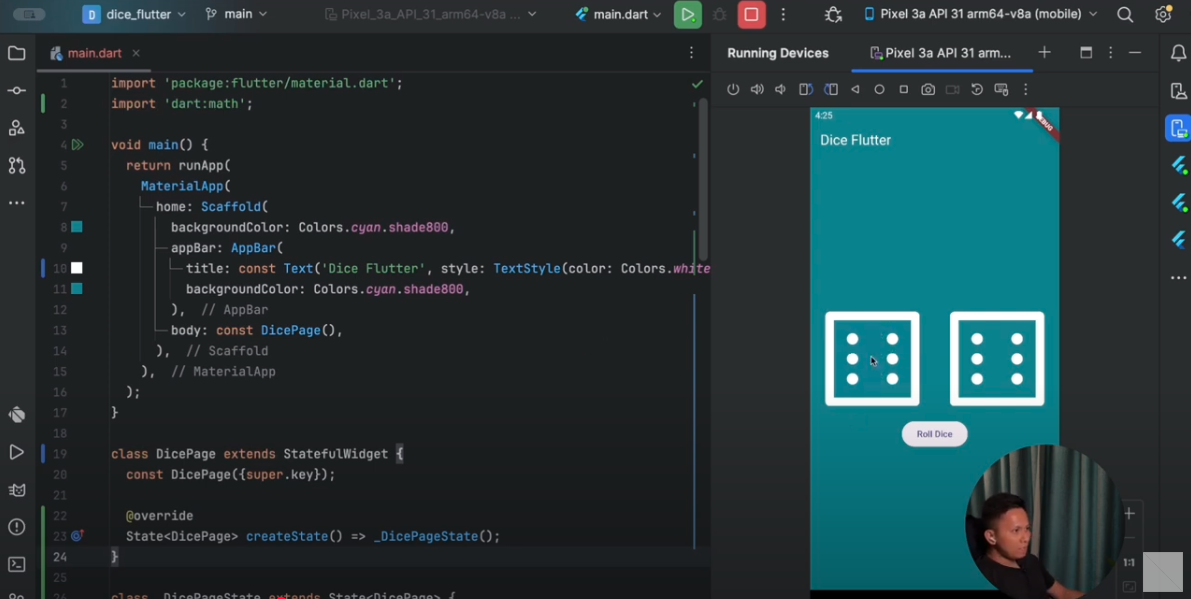Open the Pull Requests tool window

coord(16,165)
